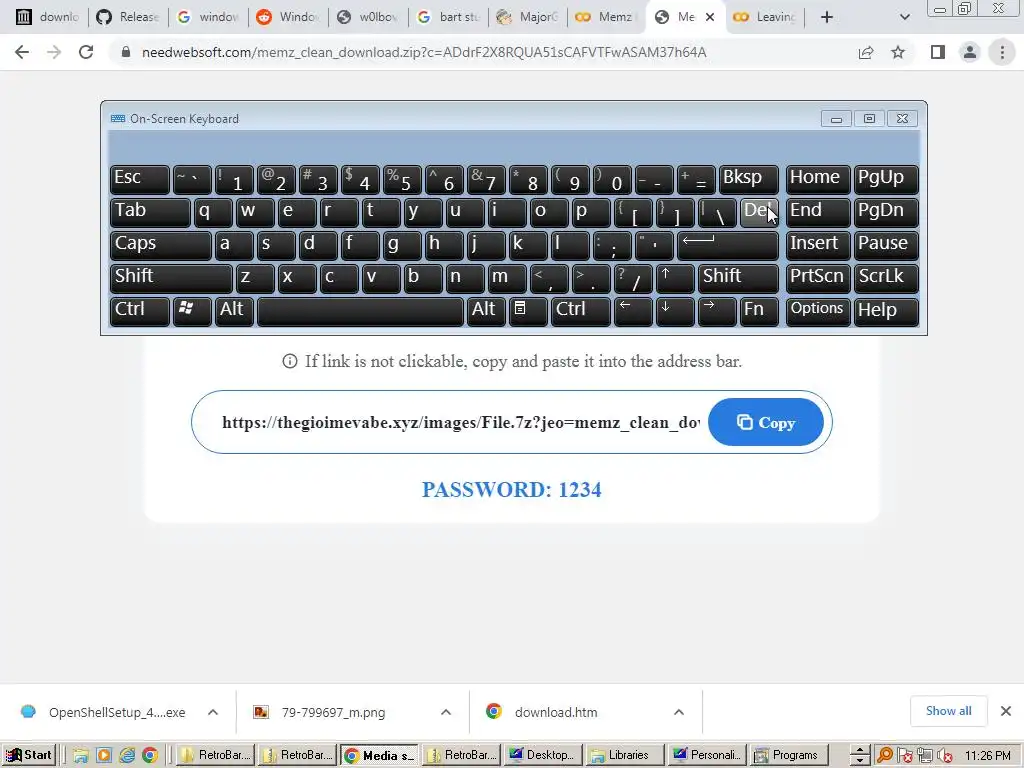
Task: Toggle the left Shift key
Action: [x=171, y=278]
